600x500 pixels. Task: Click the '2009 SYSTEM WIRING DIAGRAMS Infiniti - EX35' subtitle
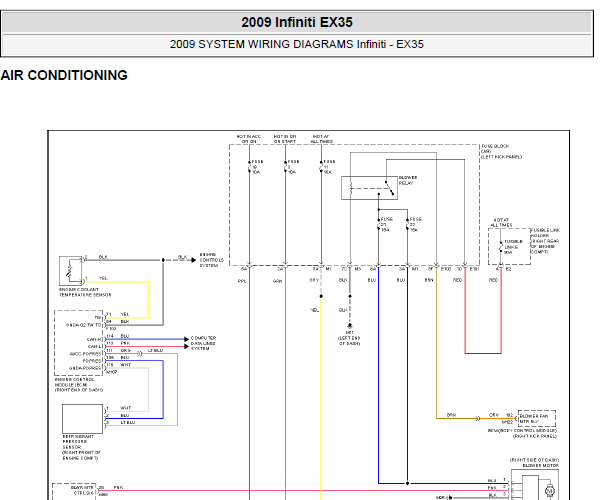coord(297,44)
